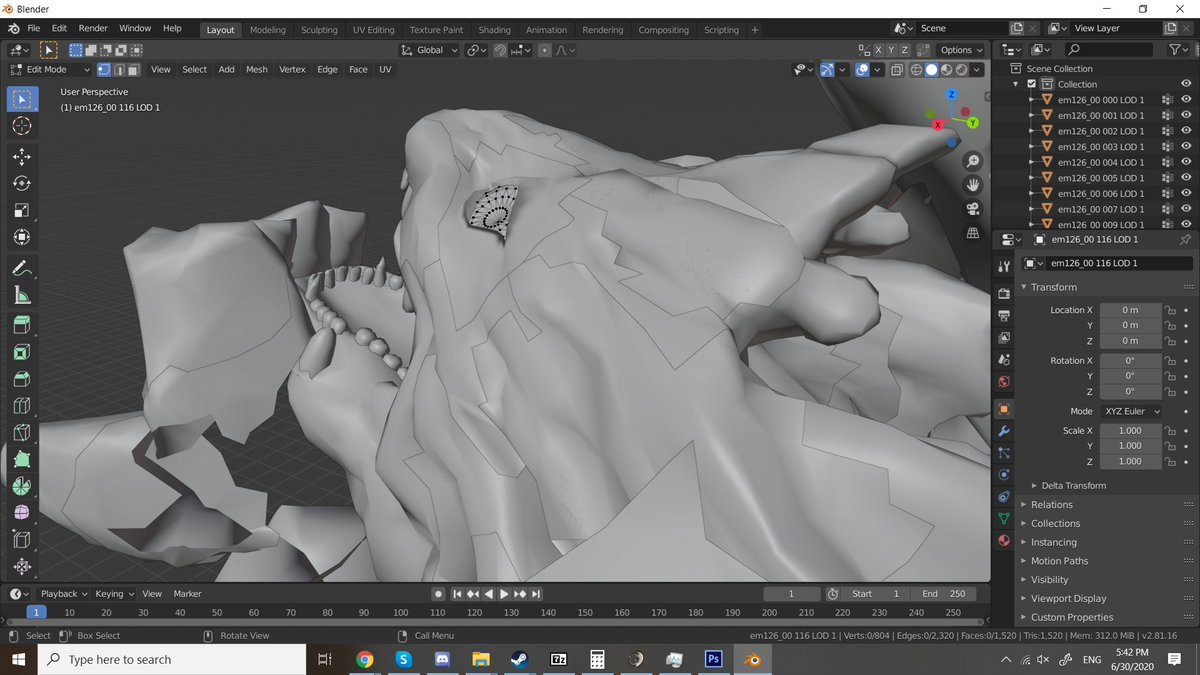Open Photoshop from the Windows taskbar
The width and height of the screenshot is (1200, 675).
tap(713, 659)
